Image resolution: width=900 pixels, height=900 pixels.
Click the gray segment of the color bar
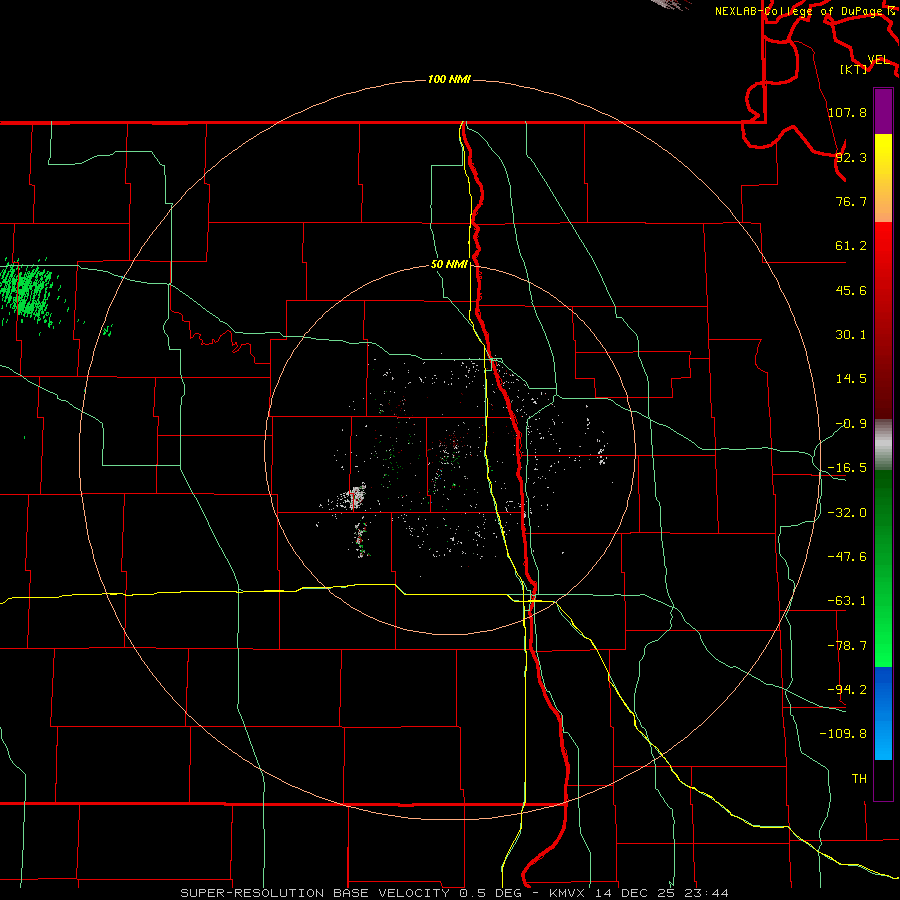883,445
